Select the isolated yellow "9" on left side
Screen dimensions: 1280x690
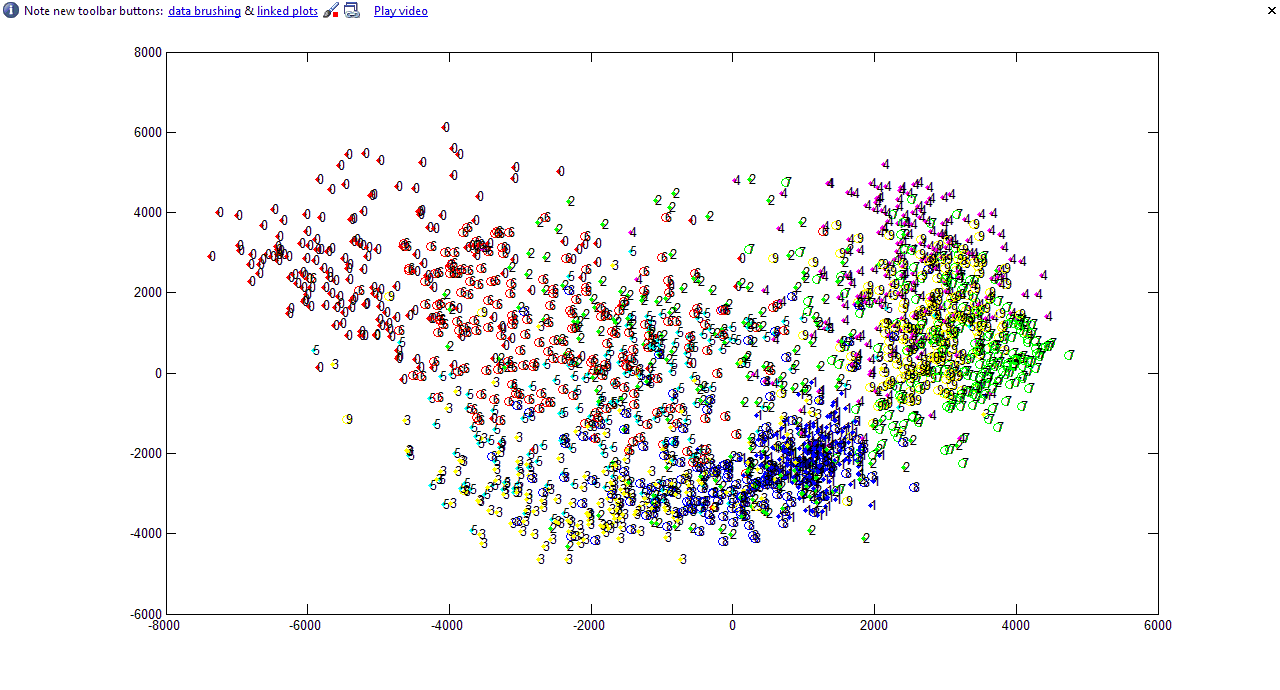tap(348, 419)
